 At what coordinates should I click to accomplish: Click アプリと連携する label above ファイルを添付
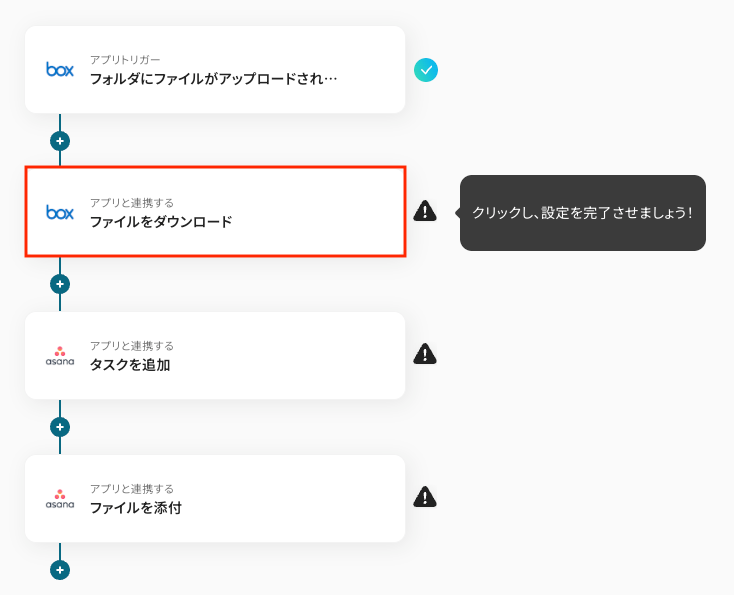coord(132,489)
